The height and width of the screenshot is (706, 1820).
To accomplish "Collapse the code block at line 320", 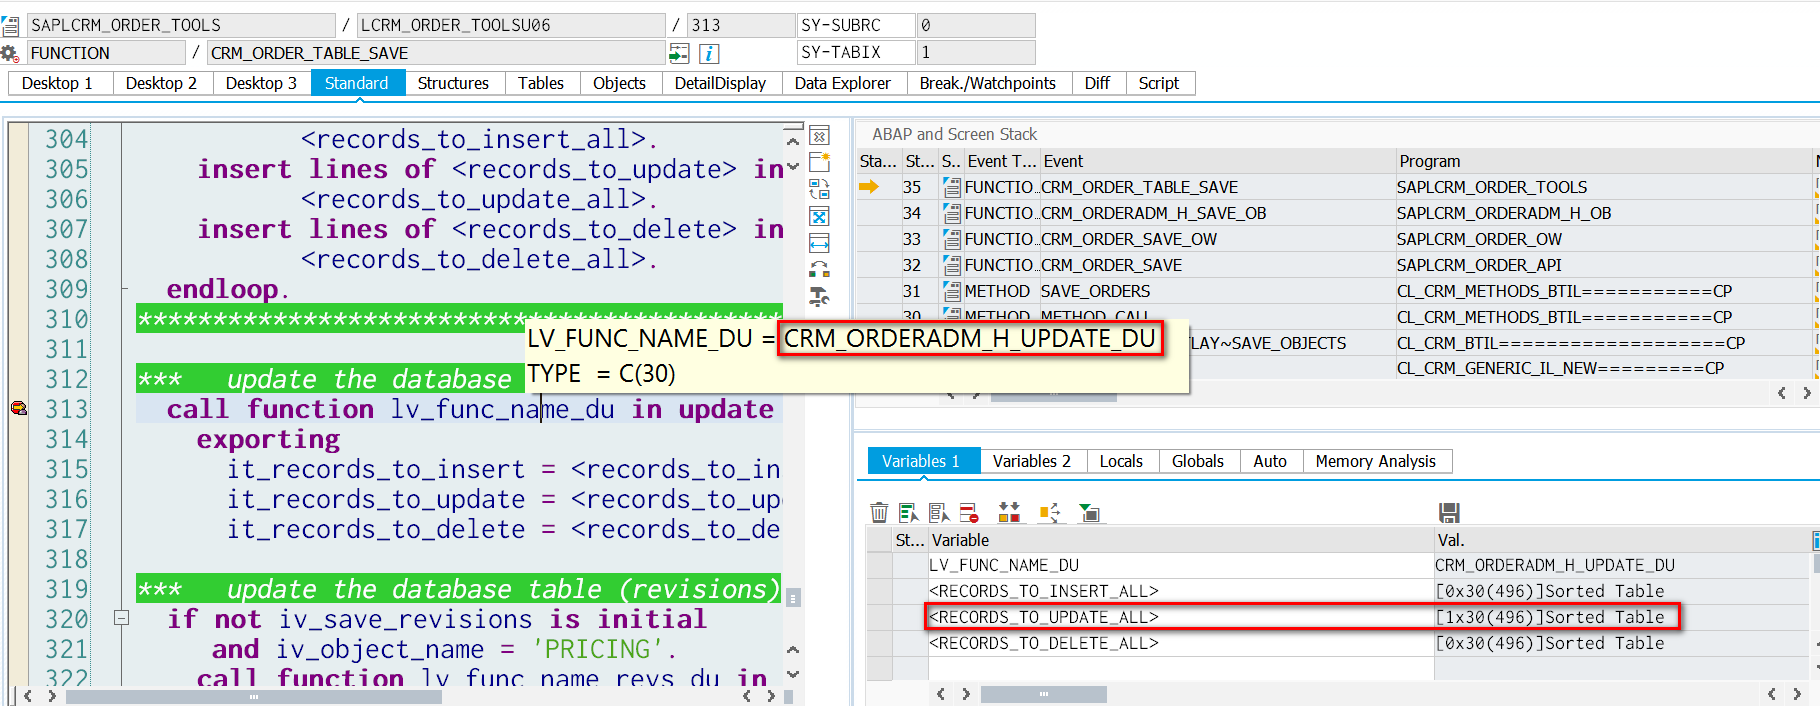I will pyautogui.click(x=122, y=618).
